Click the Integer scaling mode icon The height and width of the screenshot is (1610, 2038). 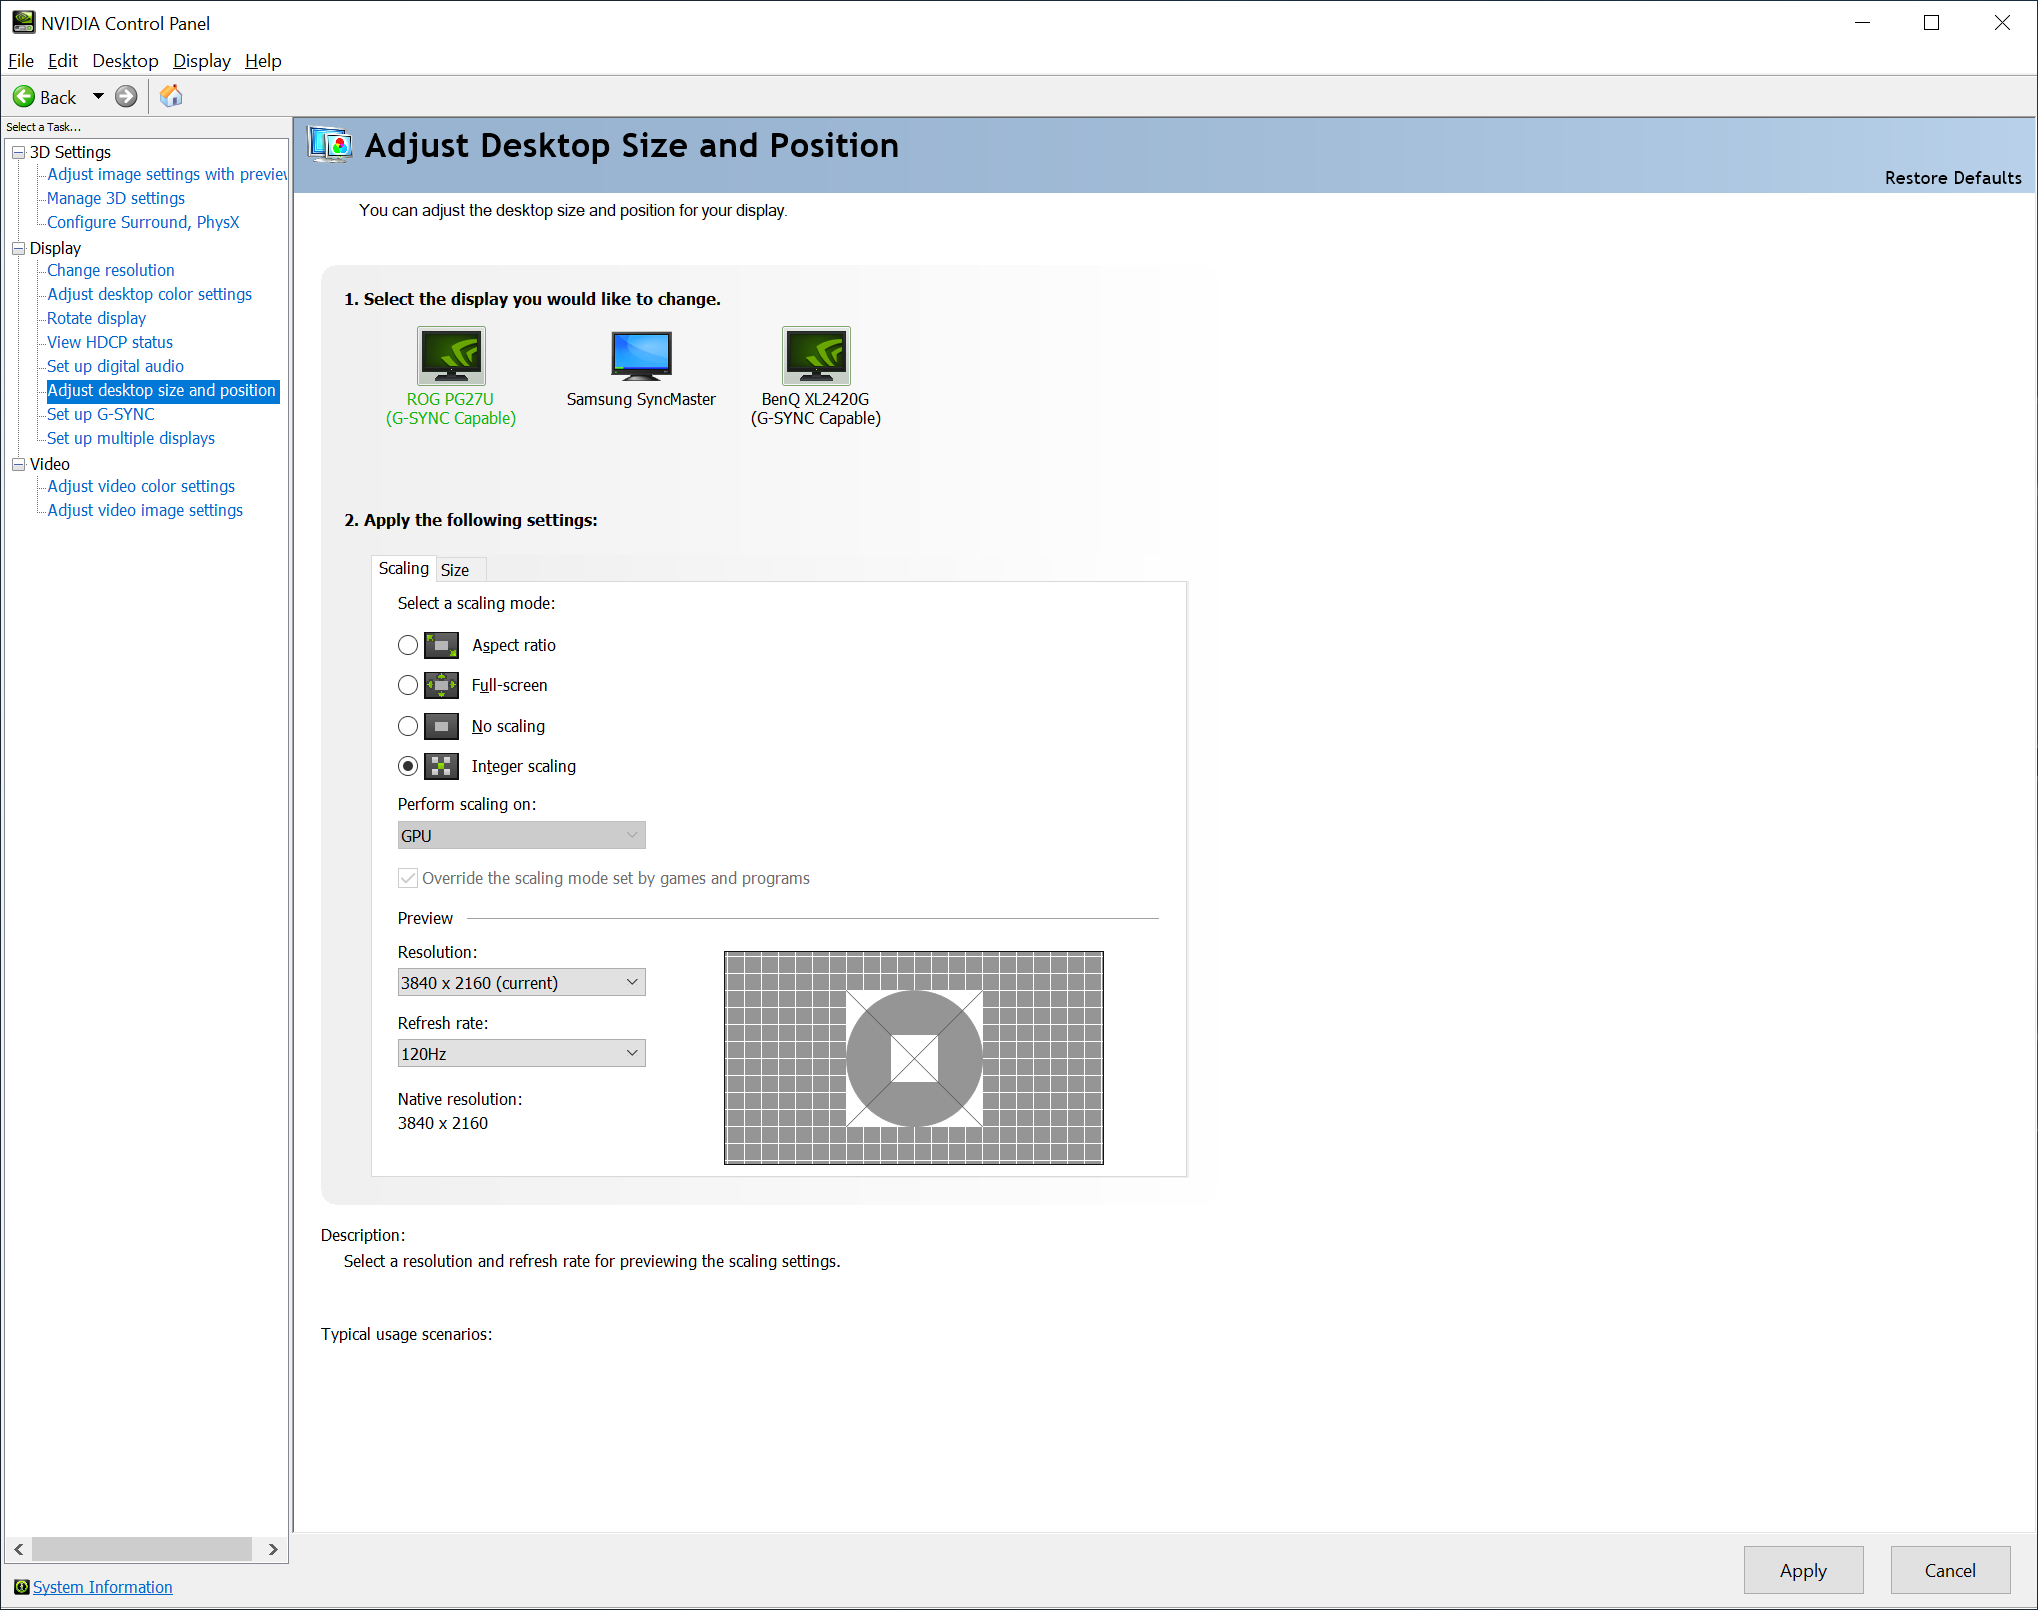[441, 766]
